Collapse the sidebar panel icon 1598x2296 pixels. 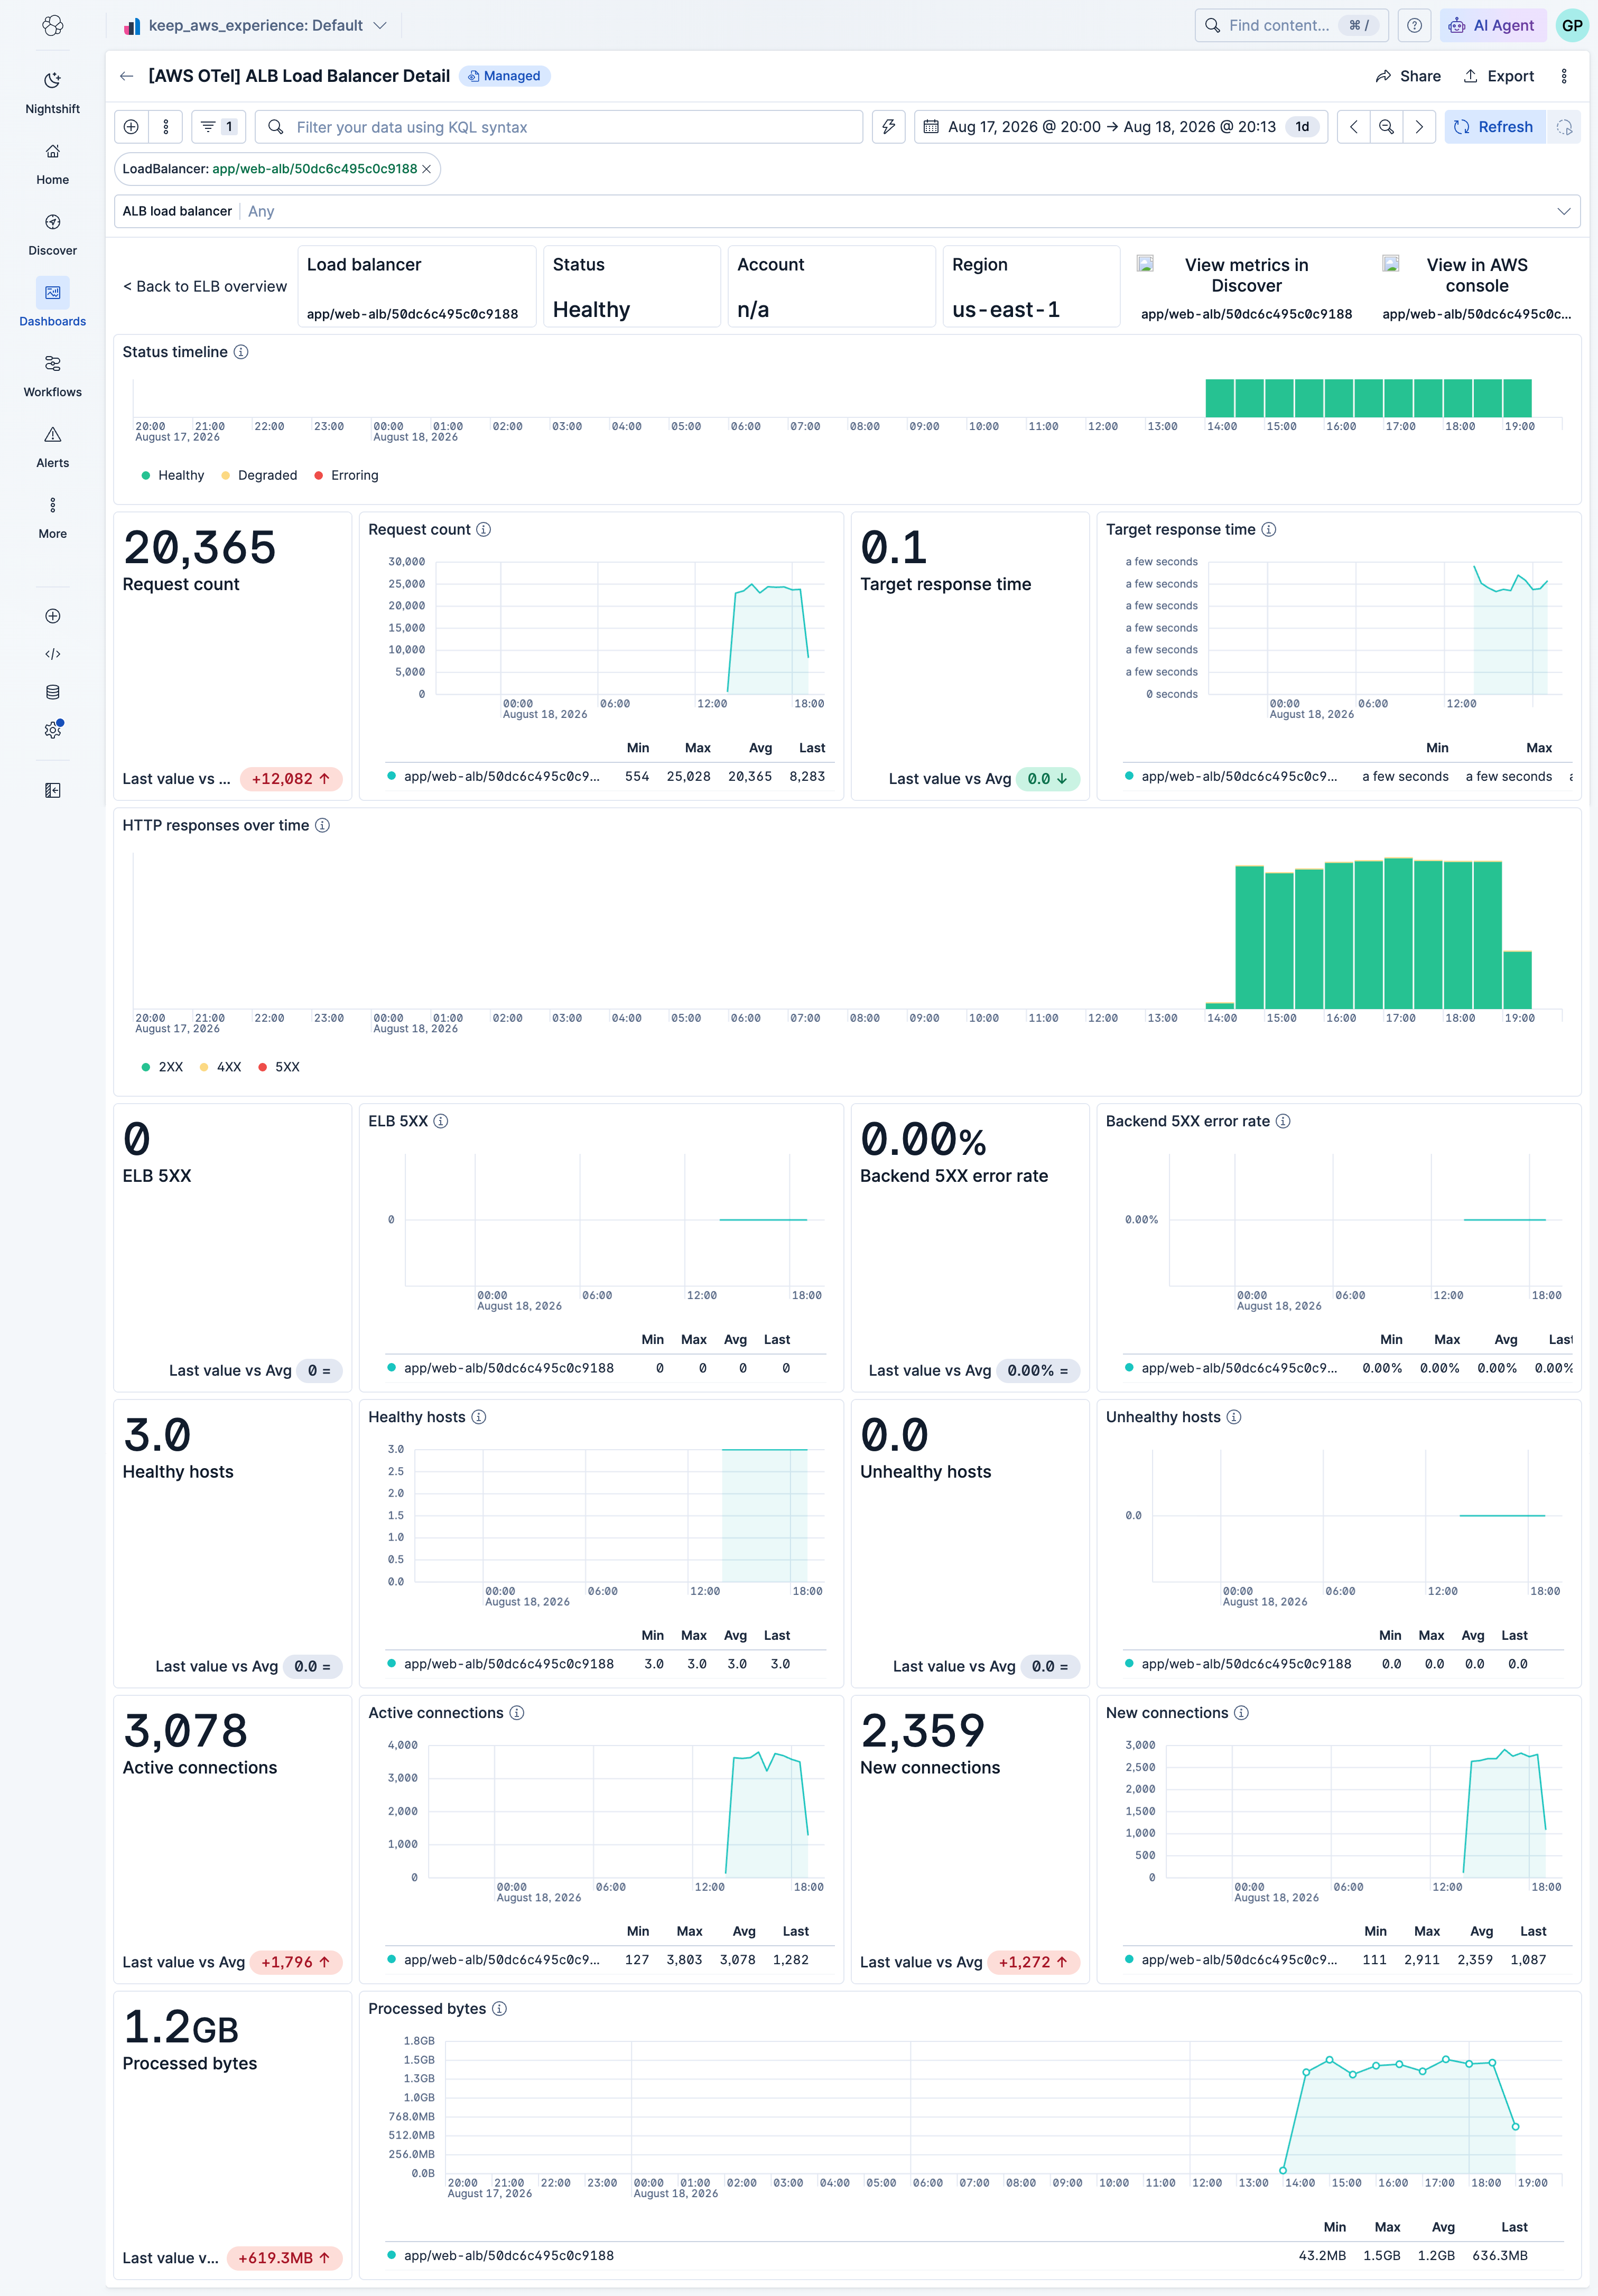tap(53, 790)
